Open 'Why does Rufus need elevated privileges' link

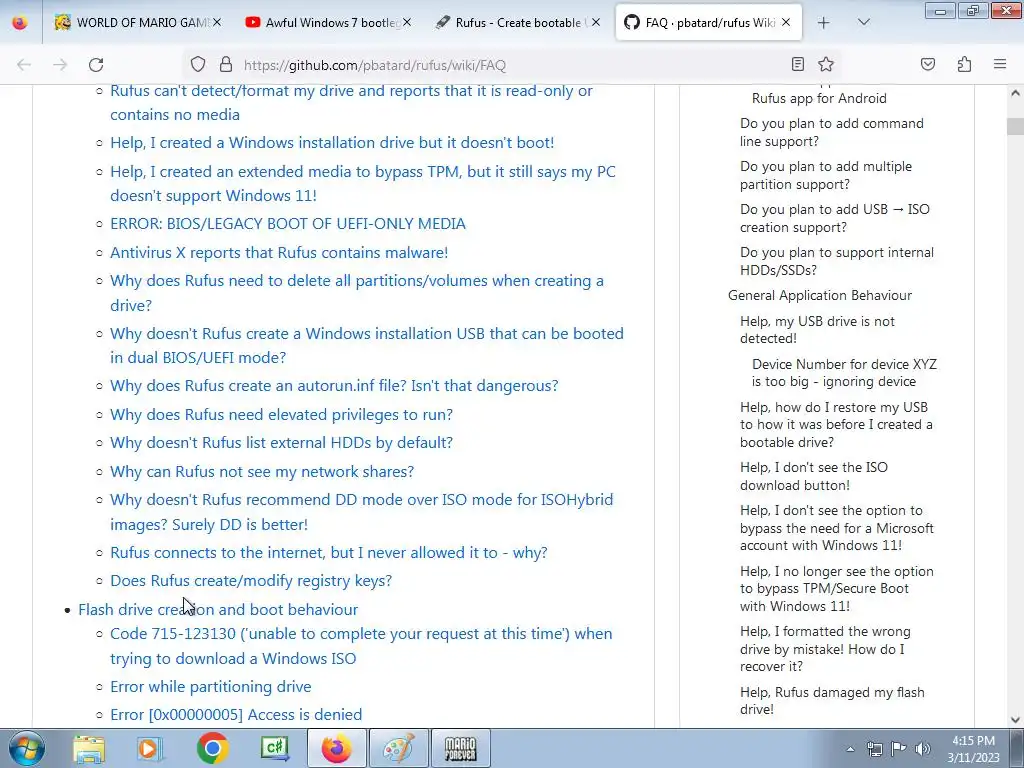[281, 414]
